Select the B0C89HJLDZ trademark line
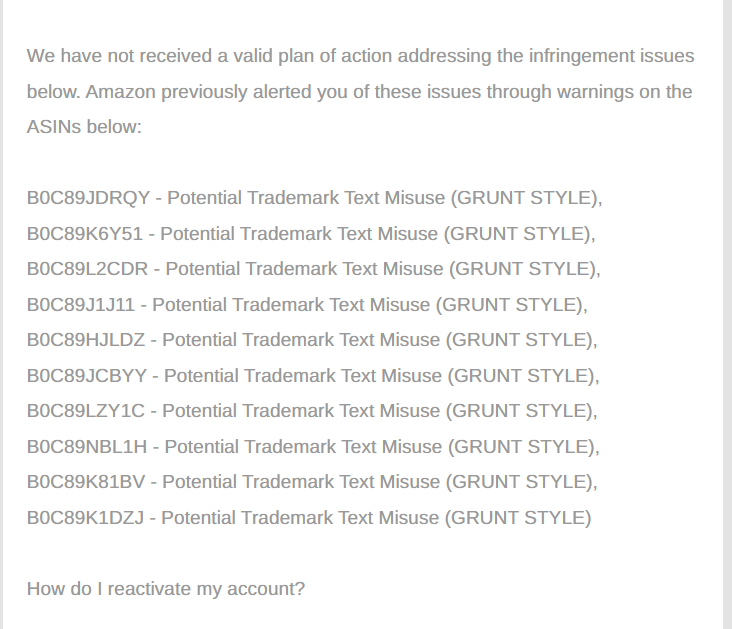This screenshot has height=629, width=732. coord(312,340)
